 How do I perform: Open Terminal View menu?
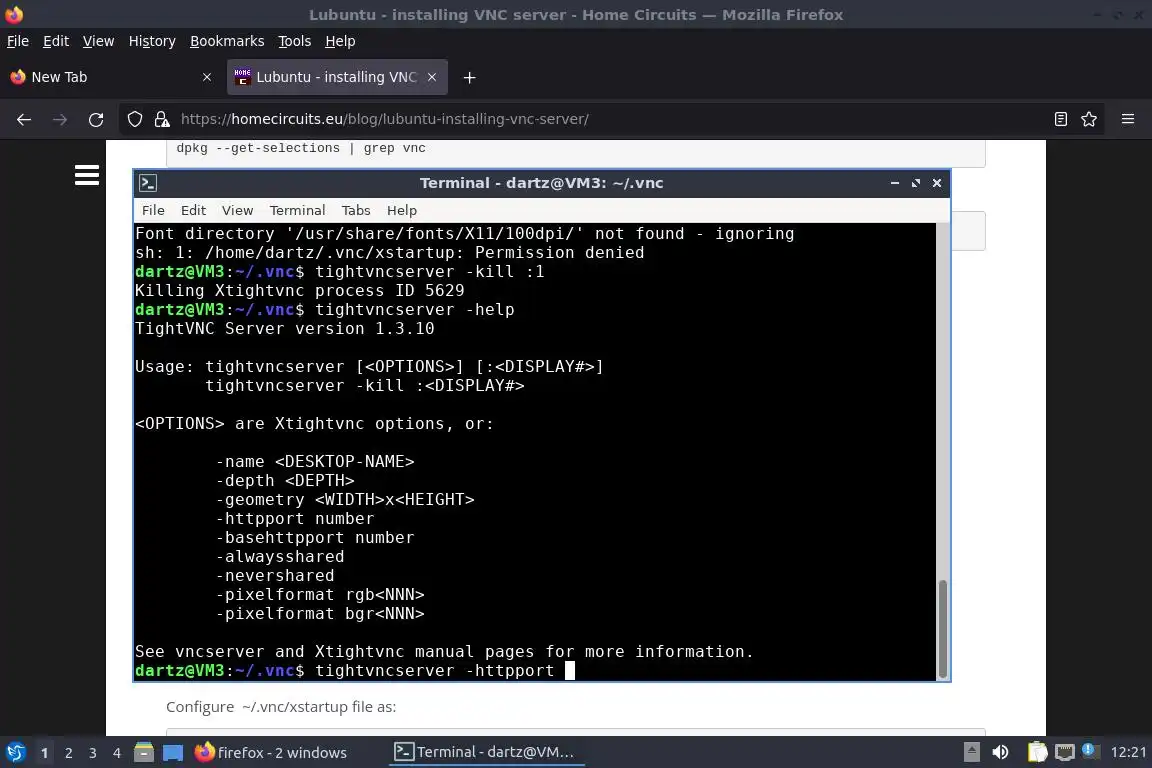point(237,210)
